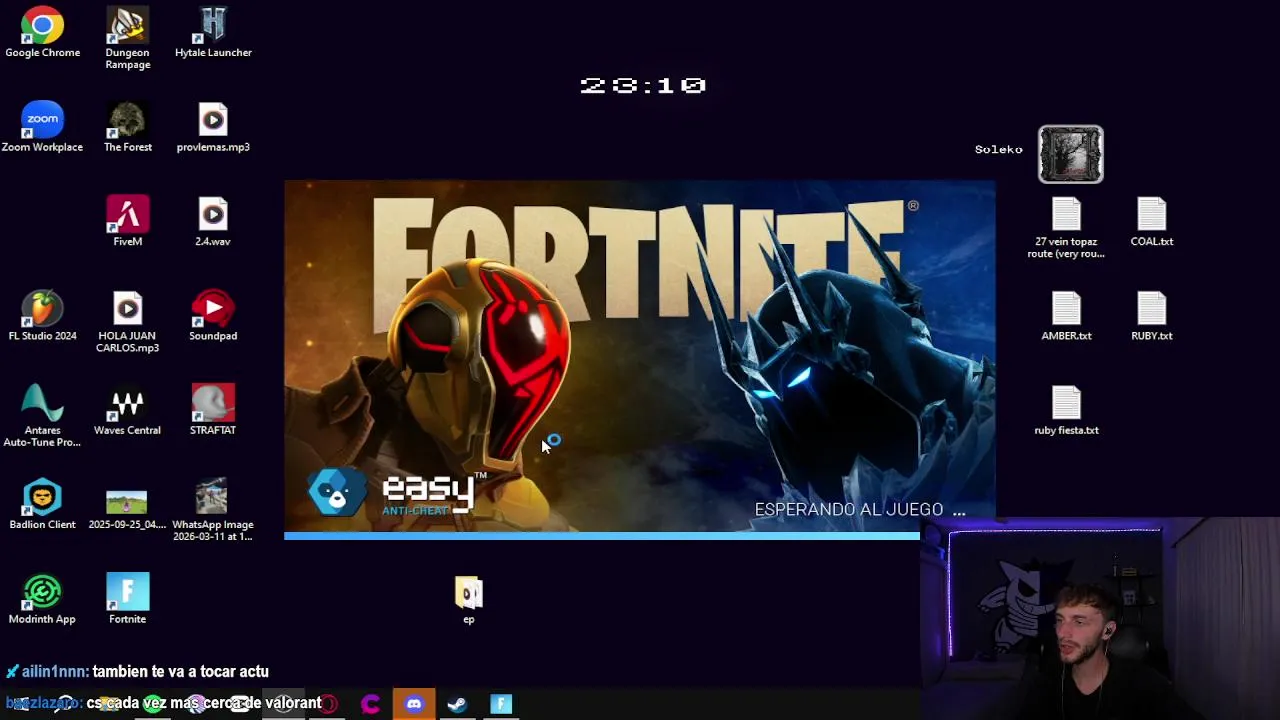Click the Soleko album art thumbnail

coord(1071,154)
